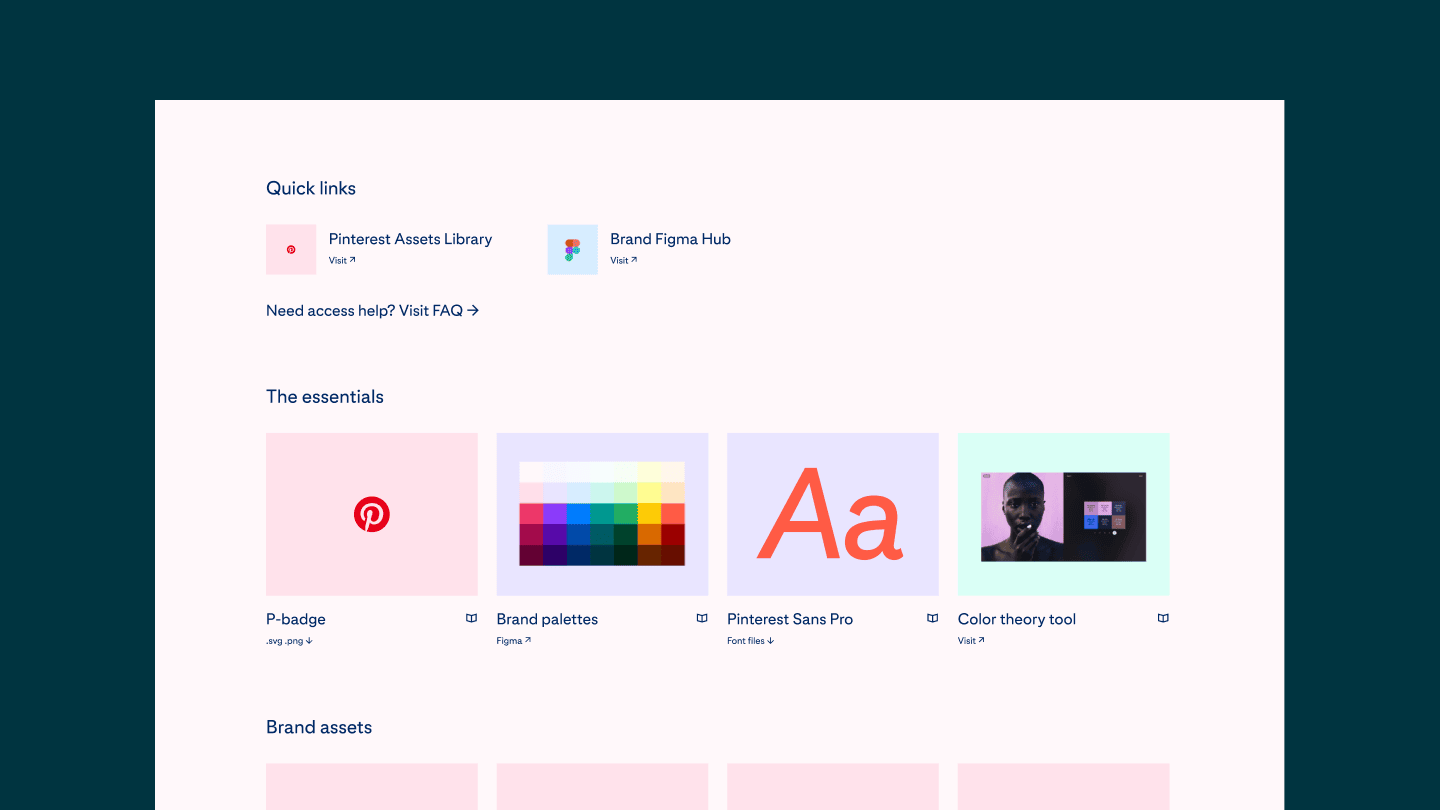Download P-badge .svg .png files
Viewport: 1440px width, 810px height.
(289, 641)
